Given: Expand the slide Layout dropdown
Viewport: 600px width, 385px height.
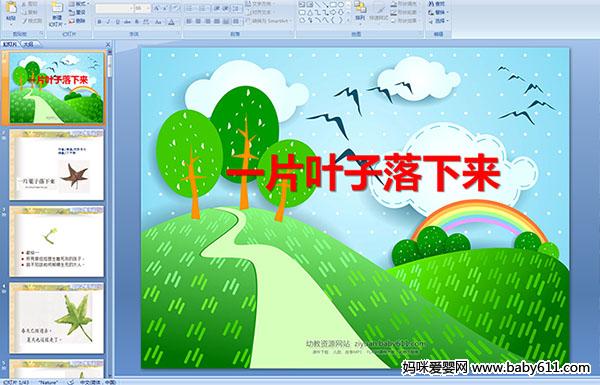Looking at the screenshot, I should (79, 4).
